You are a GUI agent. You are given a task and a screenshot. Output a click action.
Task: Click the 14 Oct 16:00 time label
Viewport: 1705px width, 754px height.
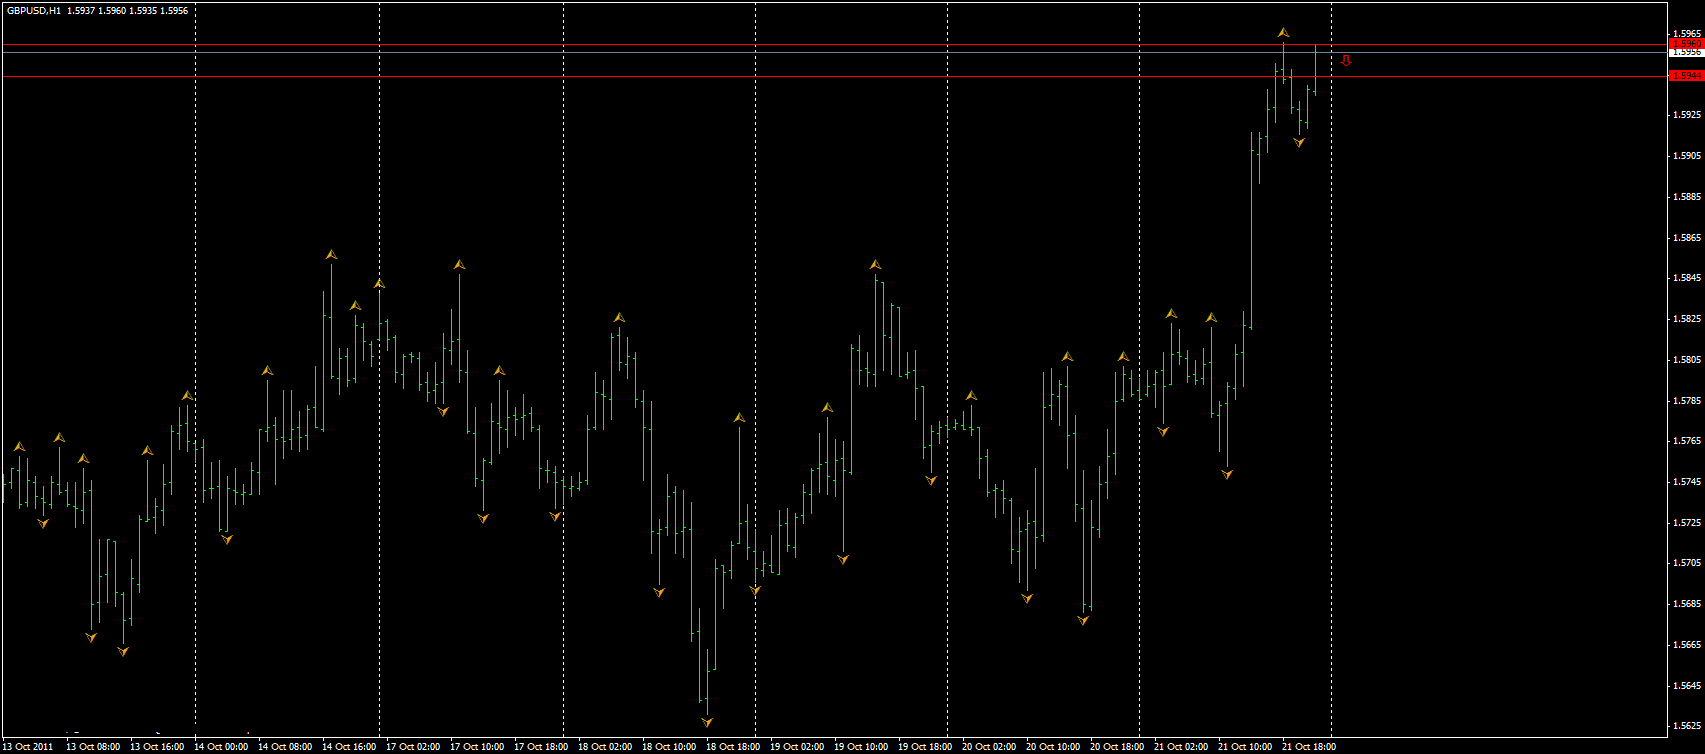tap(349, 746)
